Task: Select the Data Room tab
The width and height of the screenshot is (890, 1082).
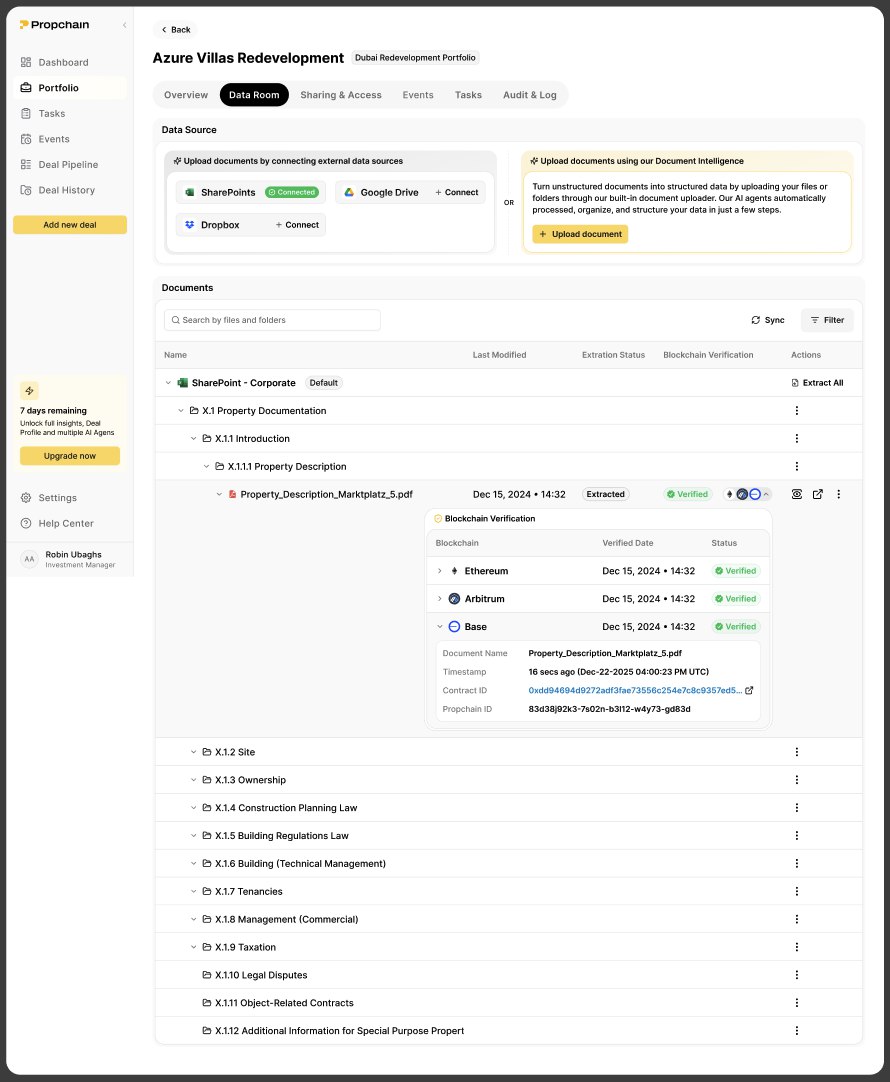Action: pyautogui.click(x=254, y=95)
